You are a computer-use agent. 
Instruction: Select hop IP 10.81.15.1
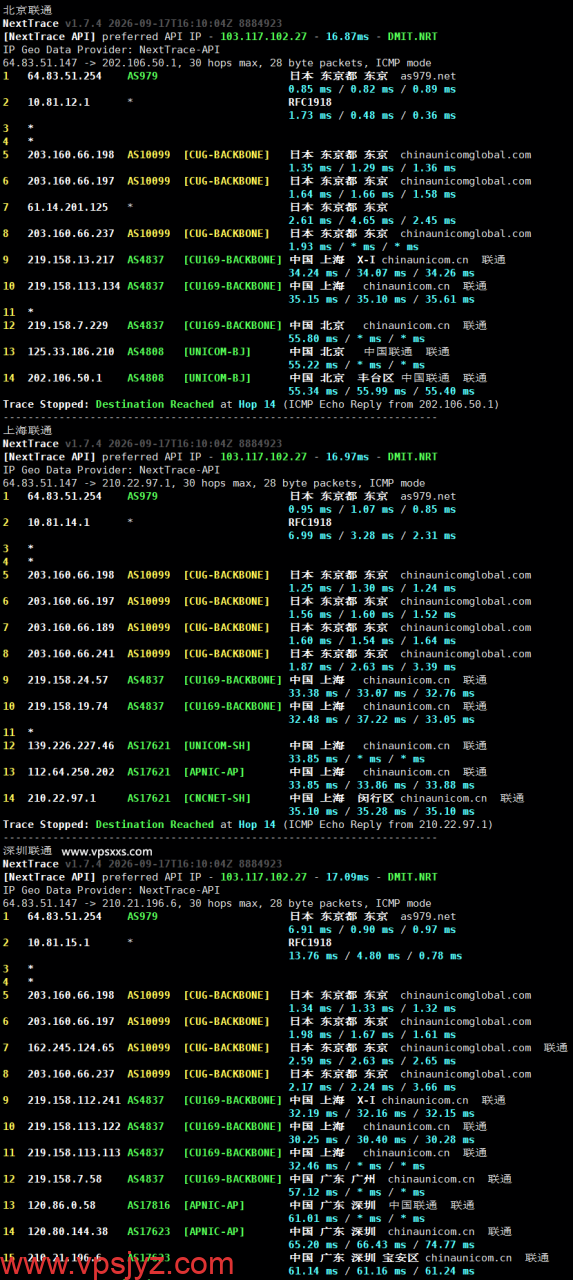tap(58, 942)
